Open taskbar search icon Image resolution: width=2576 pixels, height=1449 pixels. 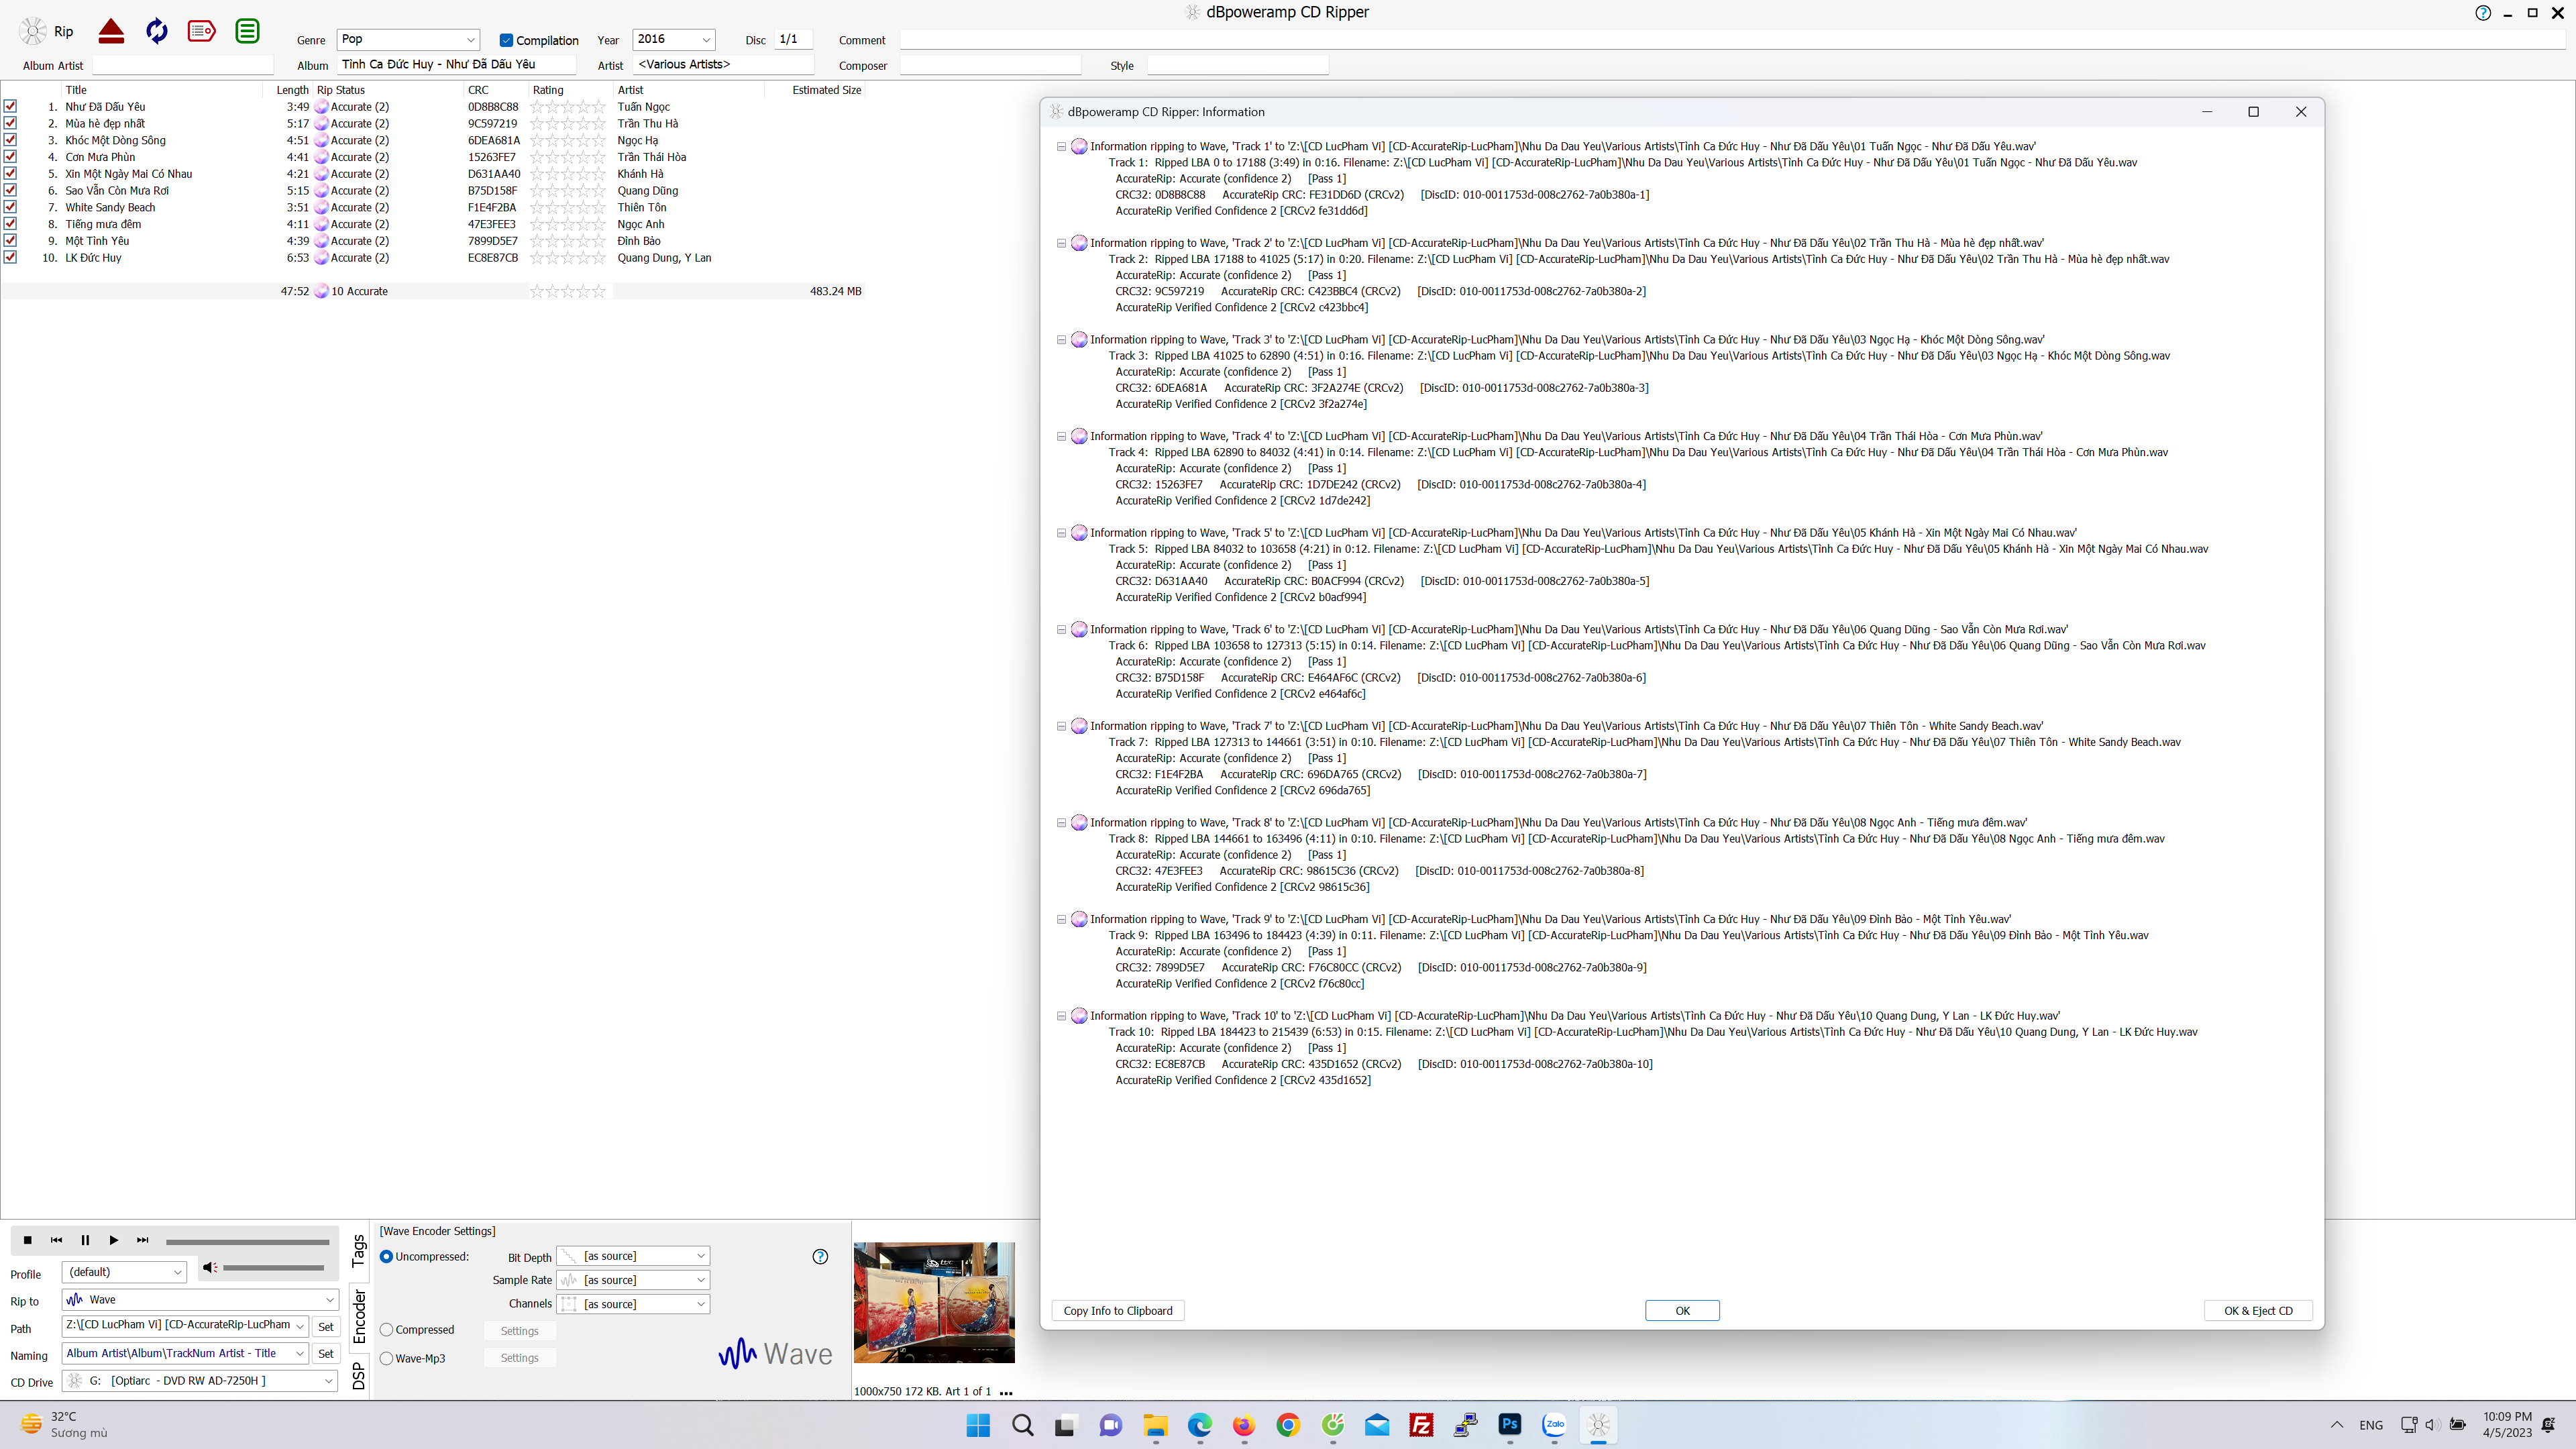click(1022, 1425)
